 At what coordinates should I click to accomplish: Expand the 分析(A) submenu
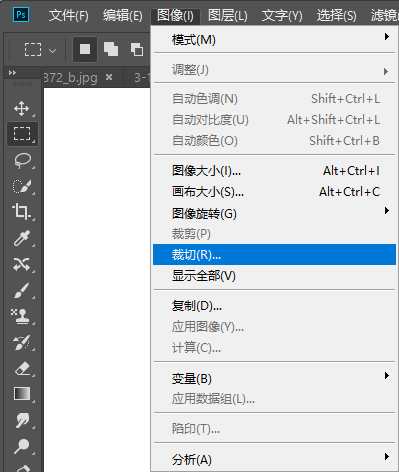coord(274,459)
